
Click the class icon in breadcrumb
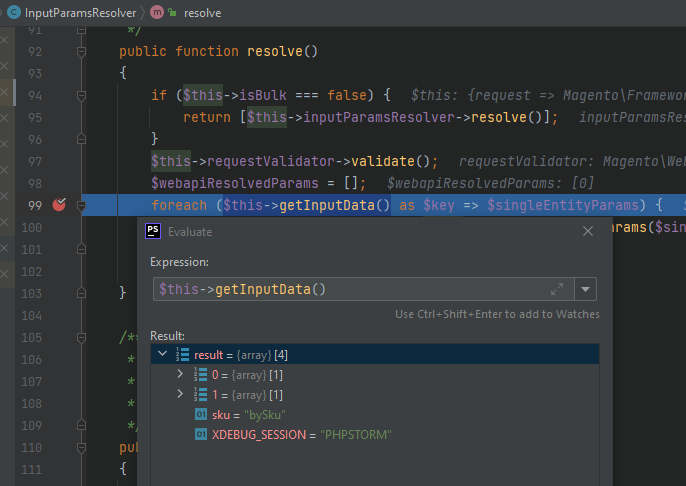(14, 13)
